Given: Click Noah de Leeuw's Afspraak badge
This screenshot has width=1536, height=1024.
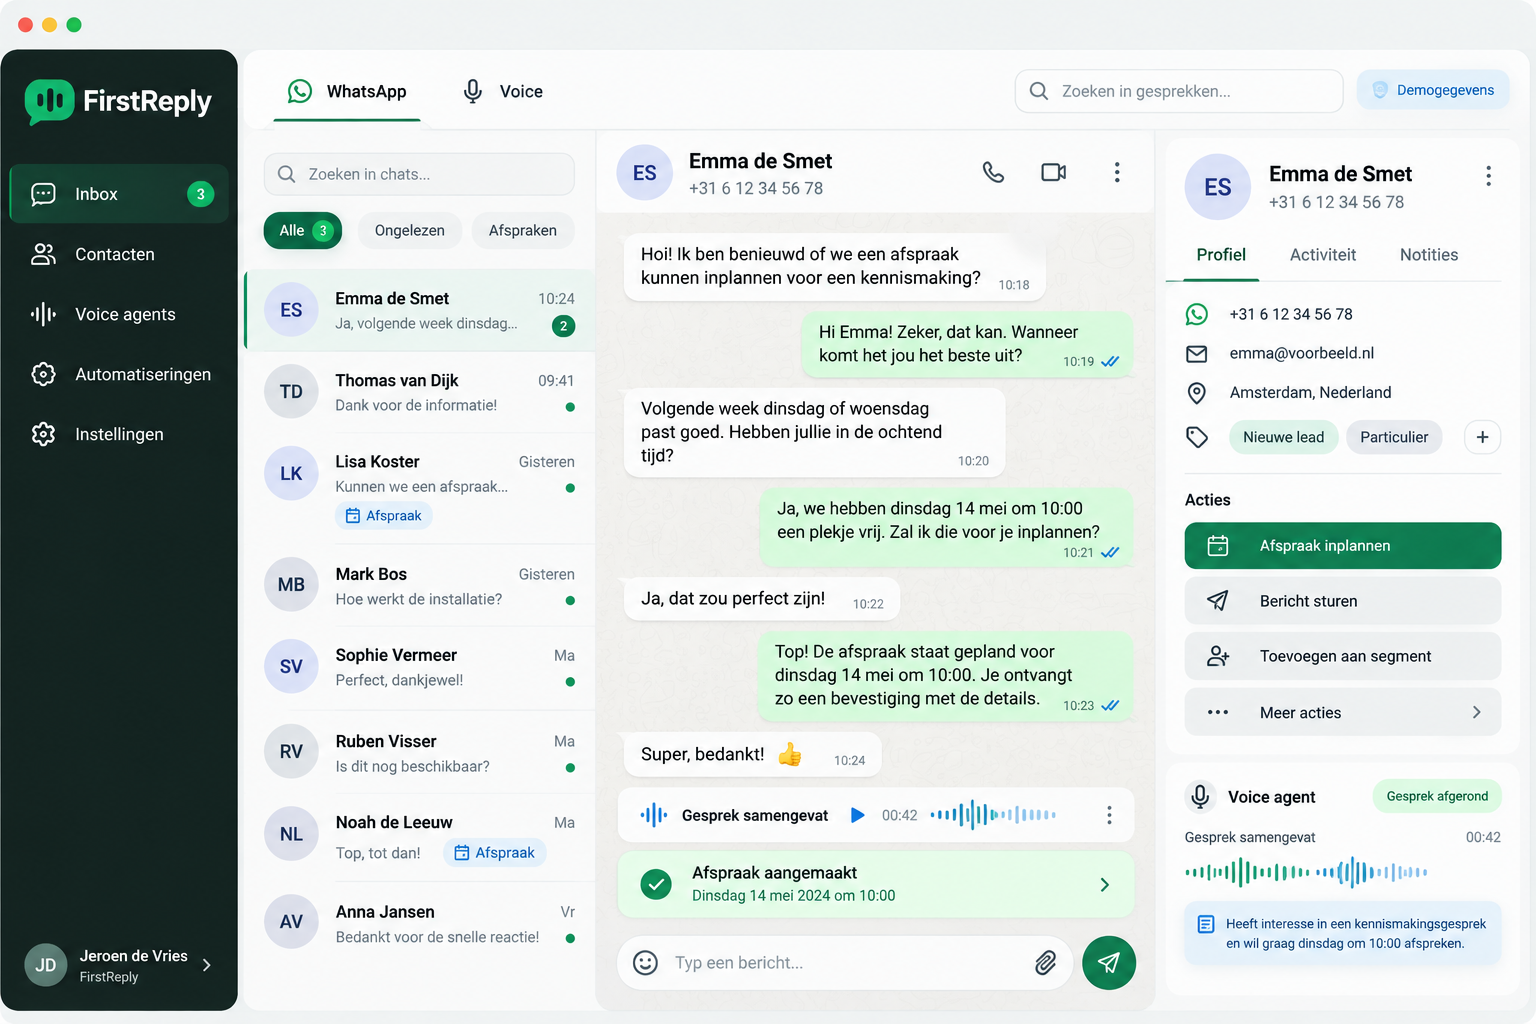Looking at the screenshot, I should coord(494,853).
